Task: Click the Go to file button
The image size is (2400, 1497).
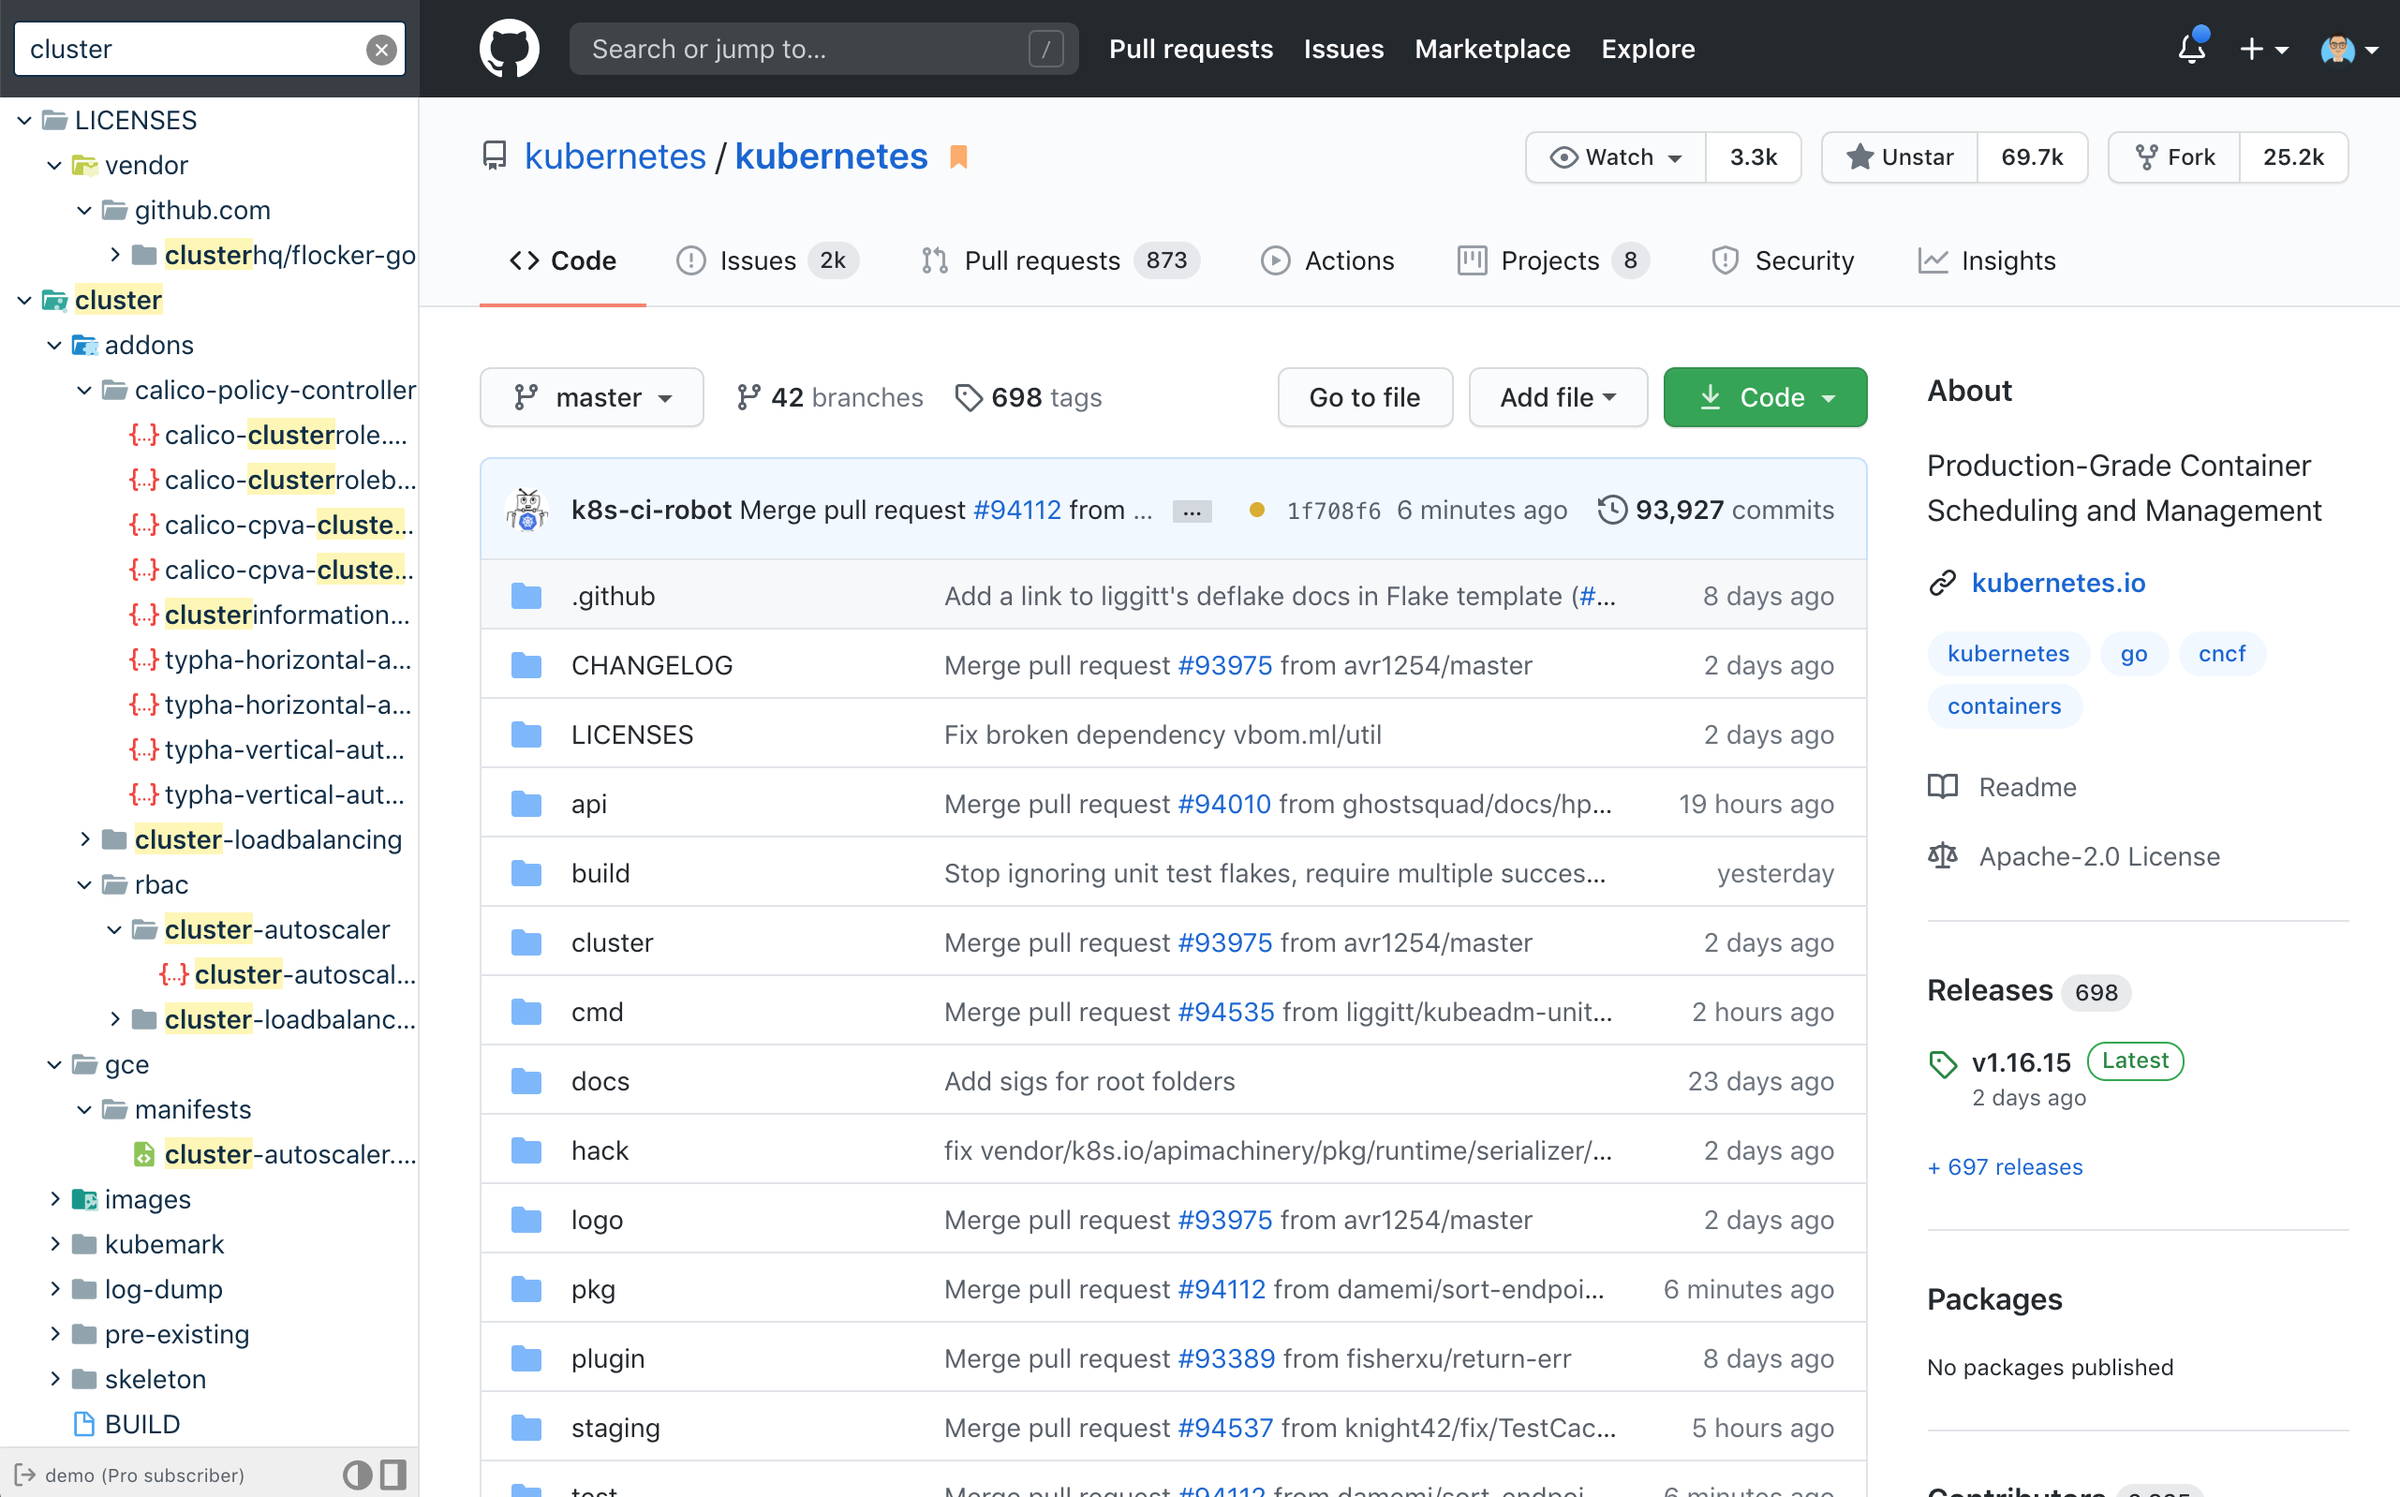Action: (1364, 397)
